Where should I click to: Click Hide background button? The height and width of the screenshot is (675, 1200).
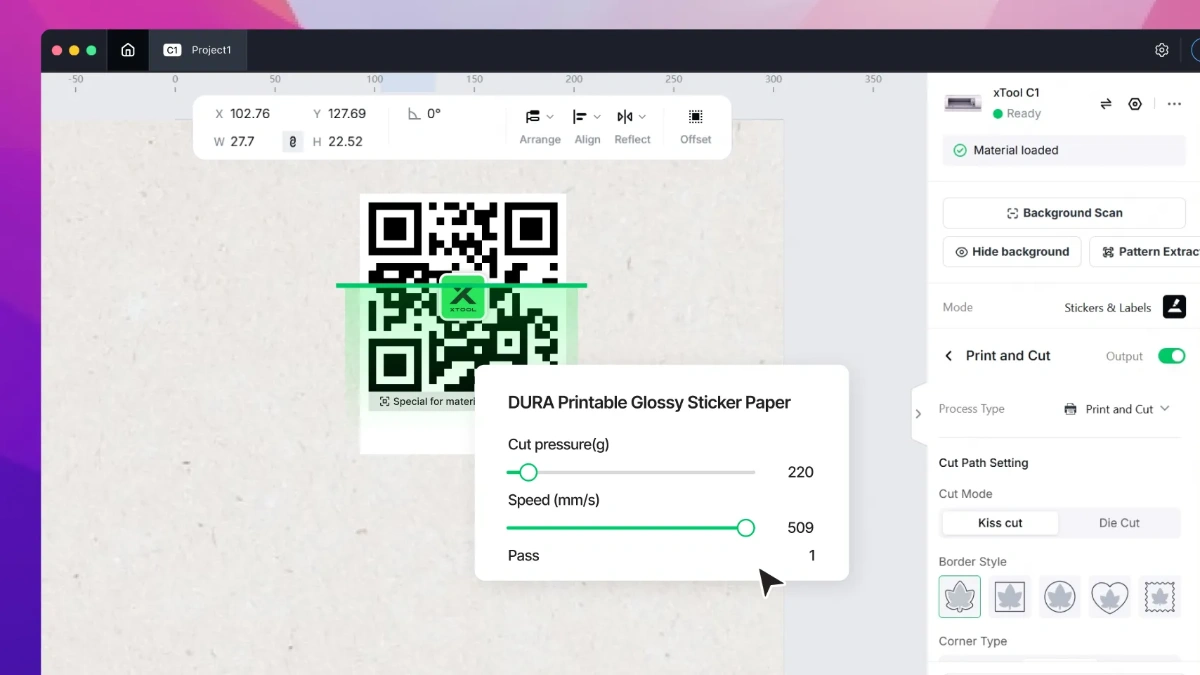pyautogui.click(x=1011, y=252)
